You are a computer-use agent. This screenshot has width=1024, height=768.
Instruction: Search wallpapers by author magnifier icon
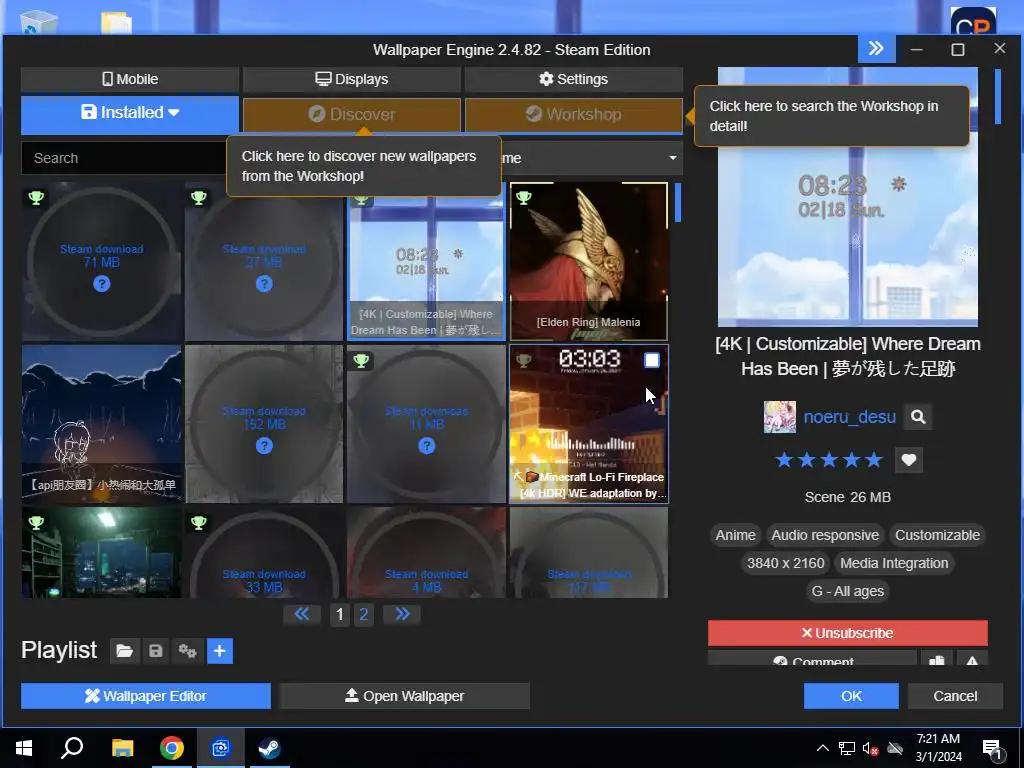[918, 417]
